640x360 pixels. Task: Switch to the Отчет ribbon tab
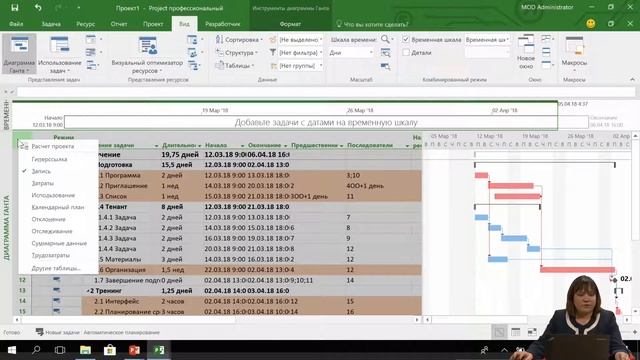[119, 24]
